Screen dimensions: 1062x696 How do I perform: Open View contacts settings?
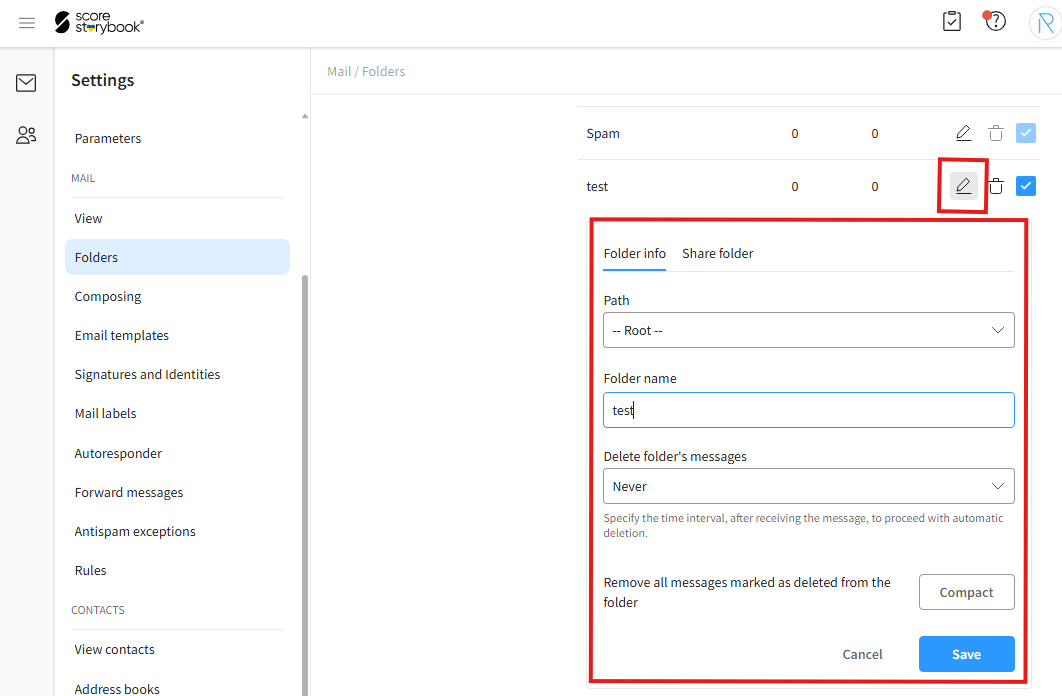pyautogui.click(x=114, y=650)
